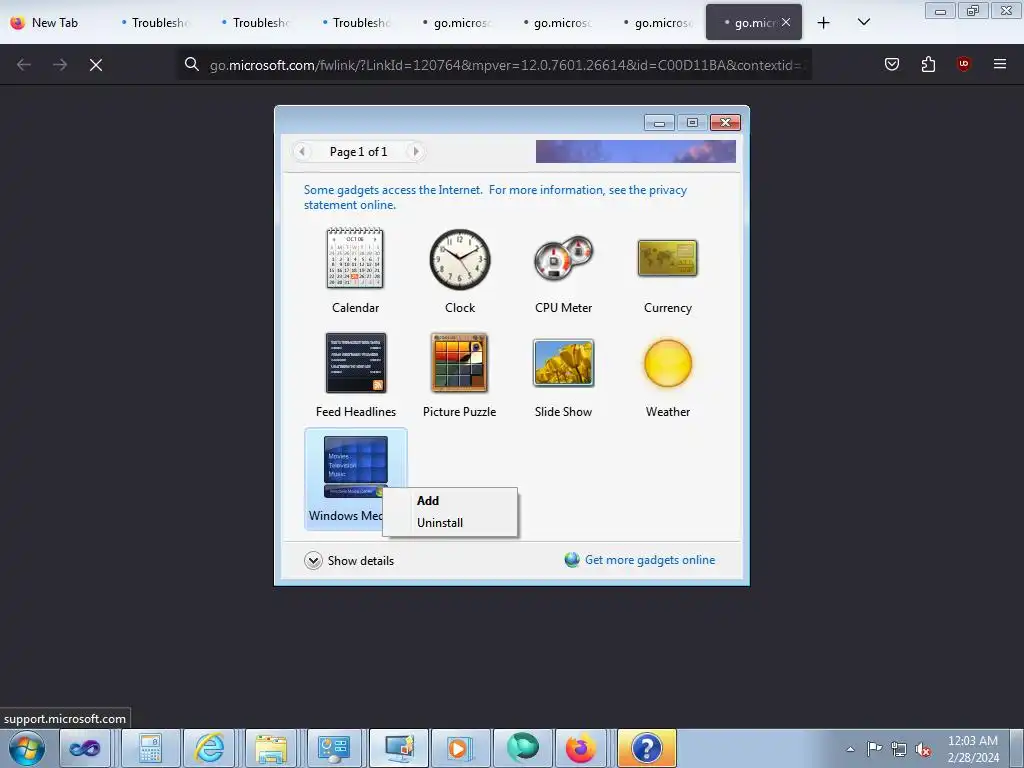Switch to the New Tab browser tab
1024x768 pixels.
[55, 23]
